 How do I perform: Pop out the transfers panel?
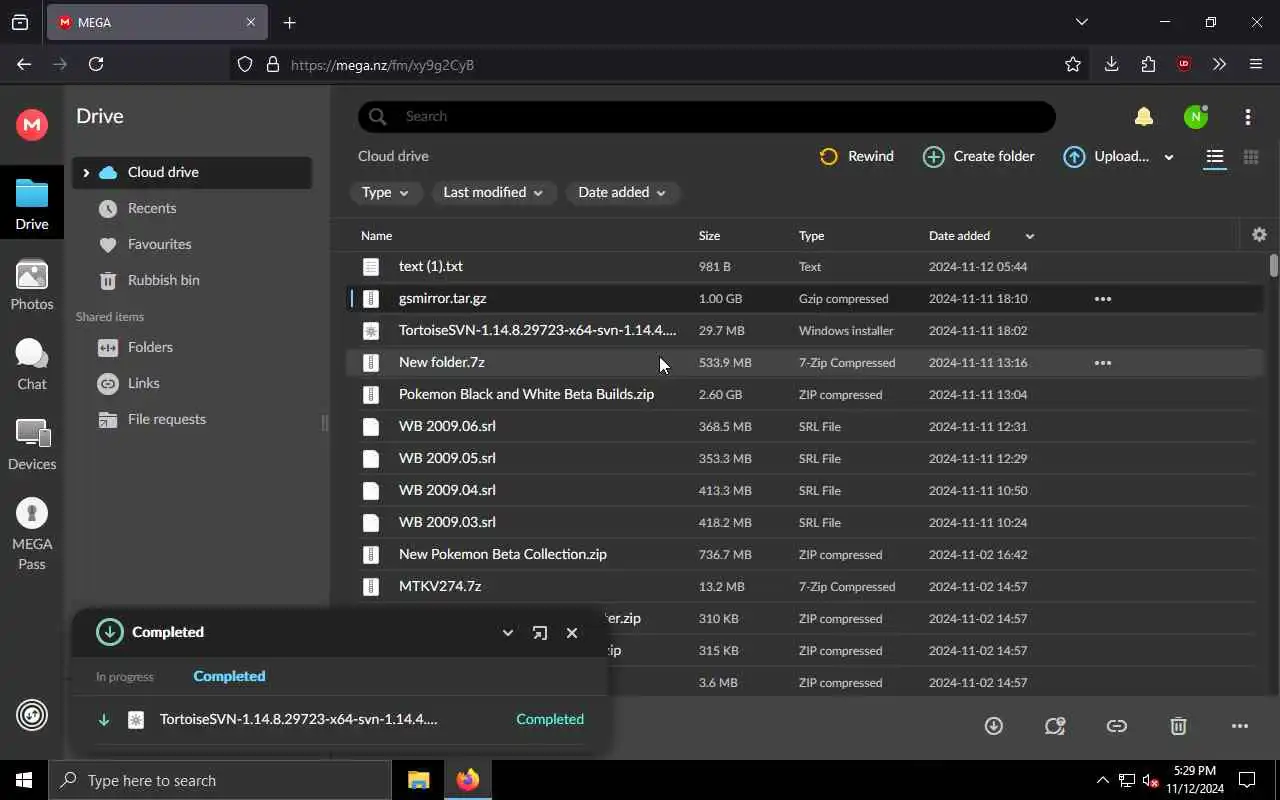[x=540, y=633]
